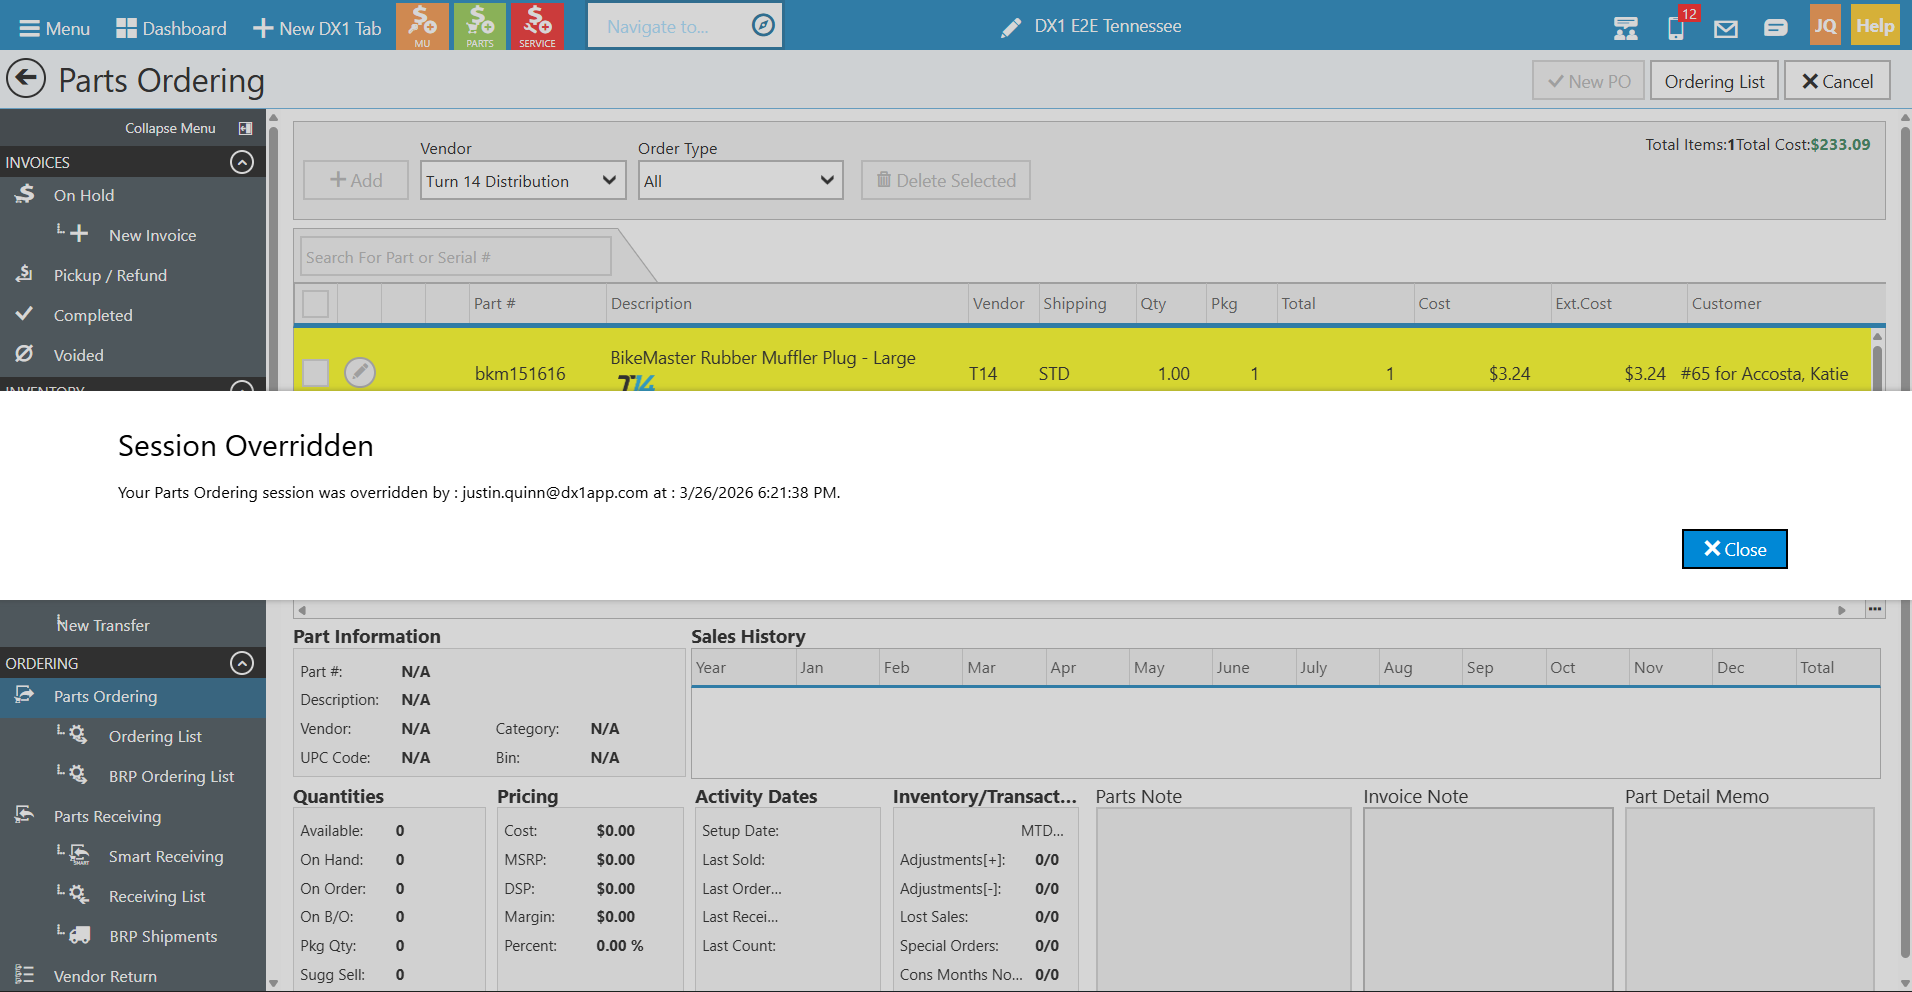Click the SERVICE quick sale icon
The width and height of the screenshot is (1912, 992).
(x=537, y=26)
